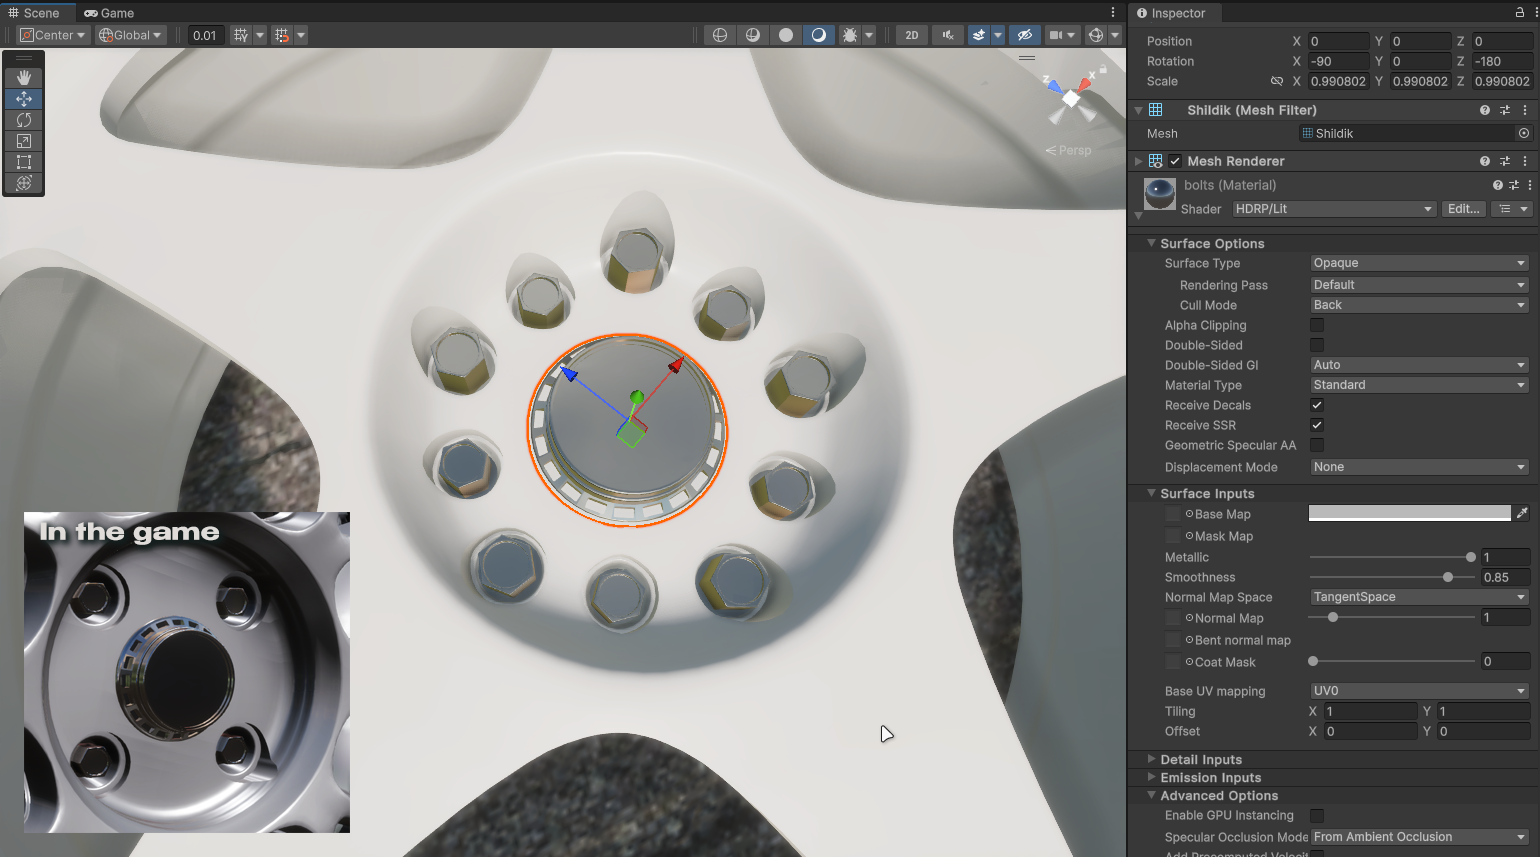Enable Alpha Clipping checkbox
The width and height of the screenshot is (1540, 857).
coord(1317,325)
